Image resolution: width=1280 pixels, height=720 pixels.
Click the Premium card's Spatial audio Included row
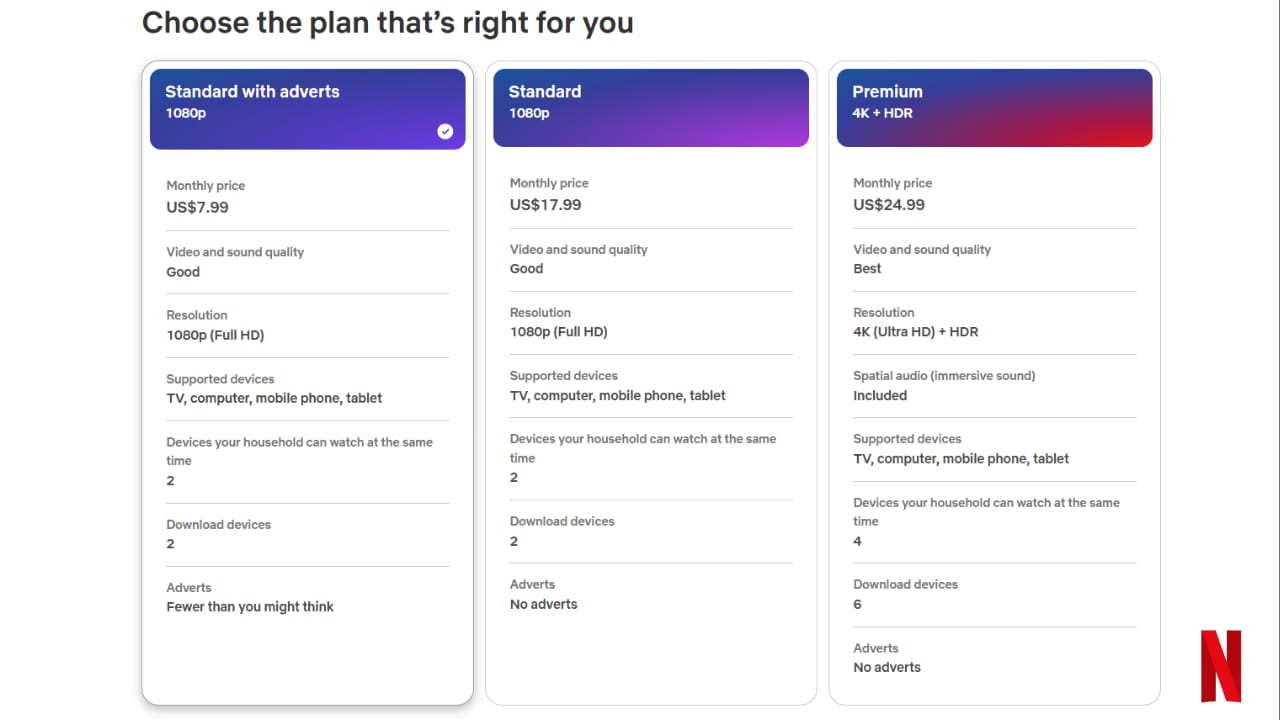[994, 385]
